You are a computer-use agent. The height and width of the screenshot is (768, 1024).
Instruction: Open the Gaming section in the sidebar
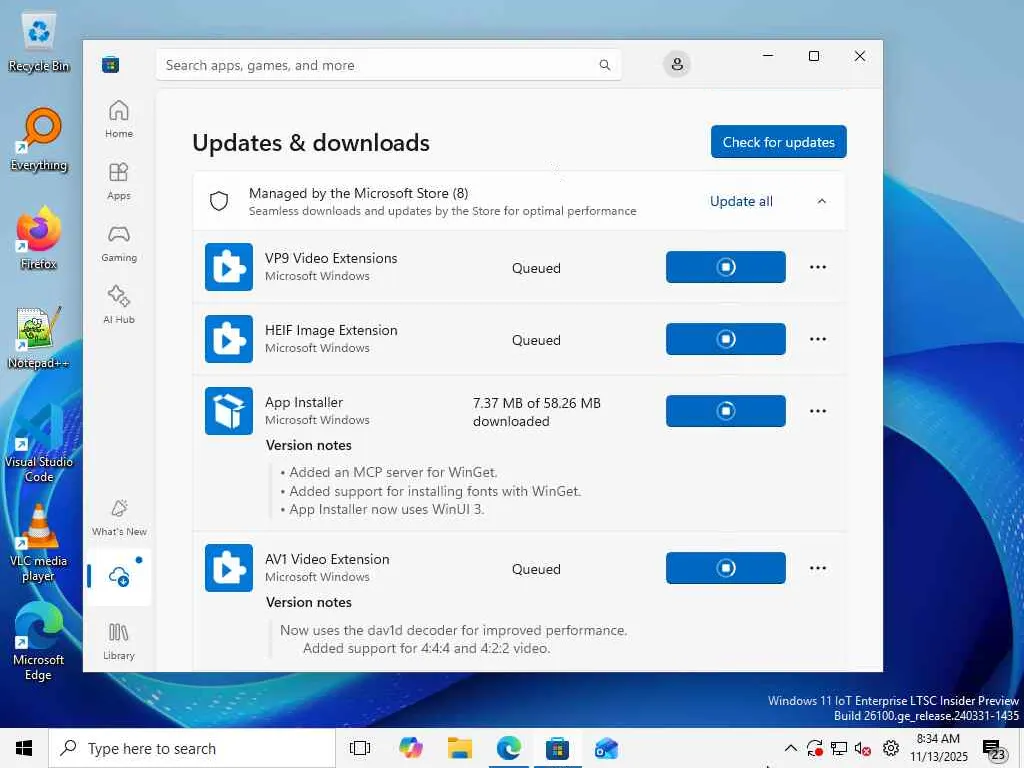point(119,243)
